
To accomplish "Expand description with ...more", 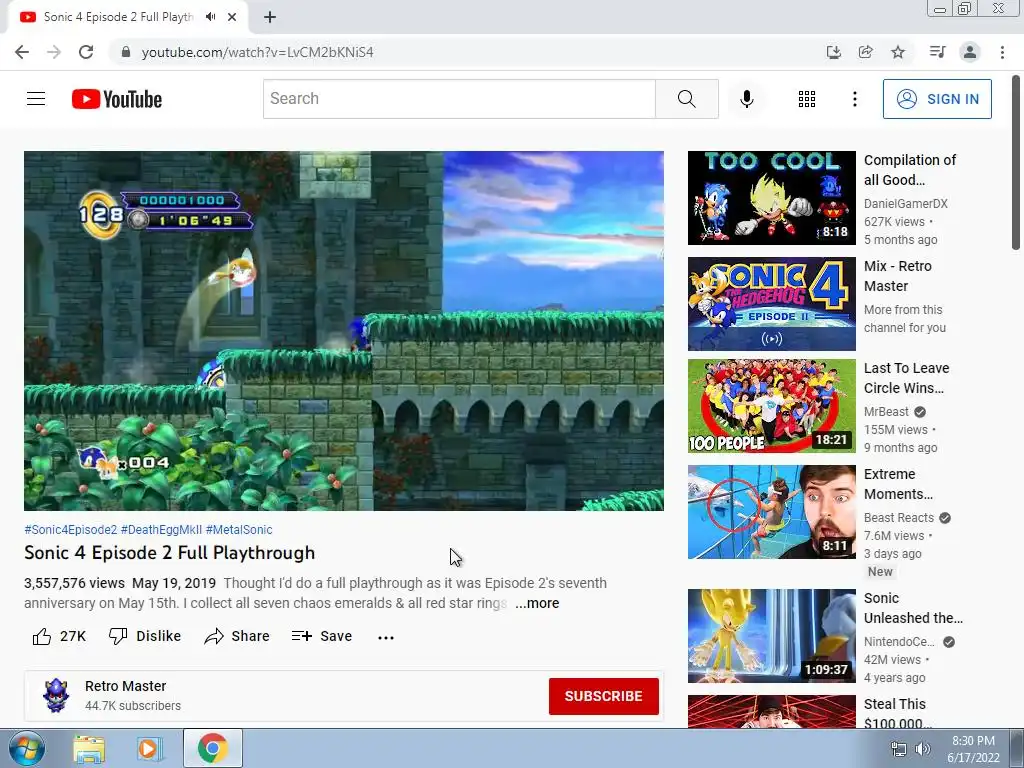I will click(x=537, y=603).
